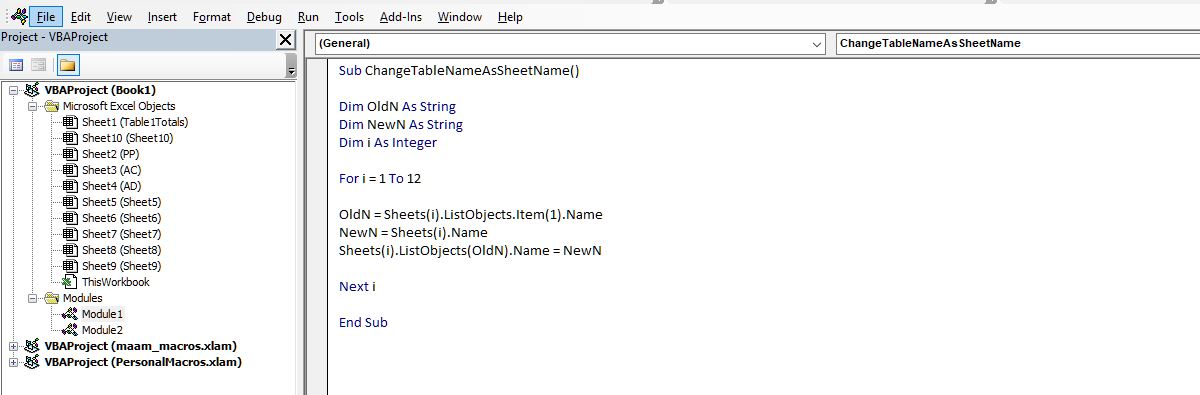Click Sheet6 (Sheet6) worksheet icon
The image size is (1200, 395).
pos(69,218)
